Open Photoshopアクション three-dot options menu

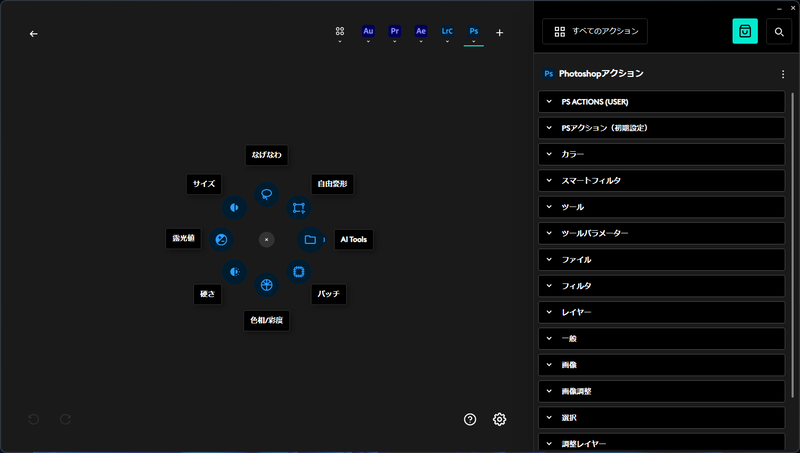click(x=783, y=74)
